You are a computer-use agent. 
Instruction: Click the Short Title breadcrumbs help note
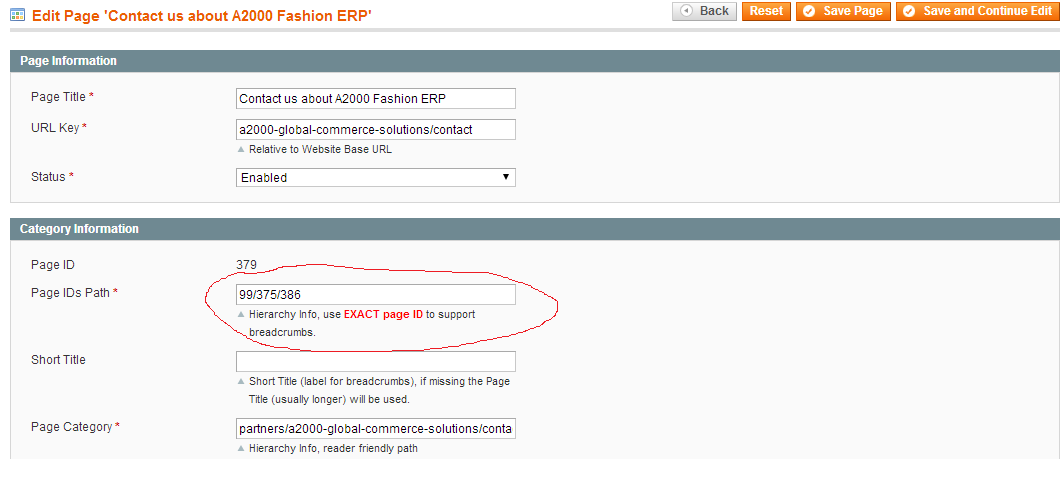379,390
